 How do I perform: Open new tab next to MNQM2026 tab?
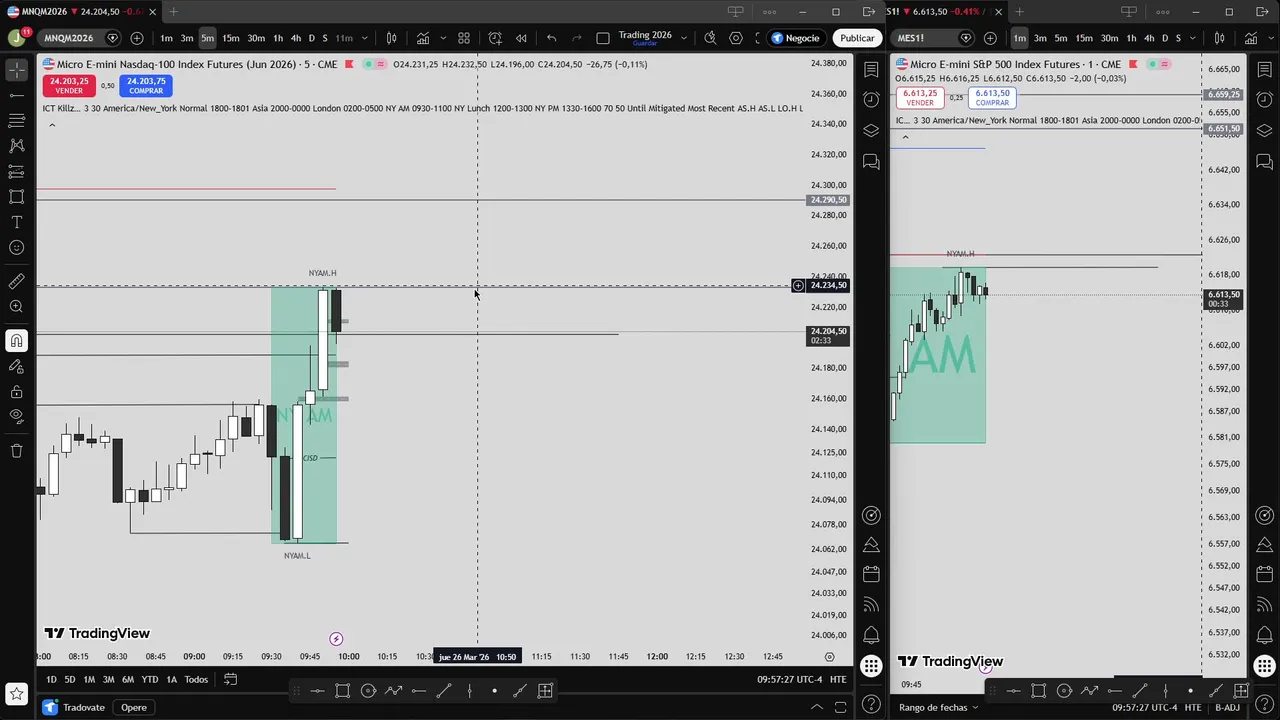[173, 12]
